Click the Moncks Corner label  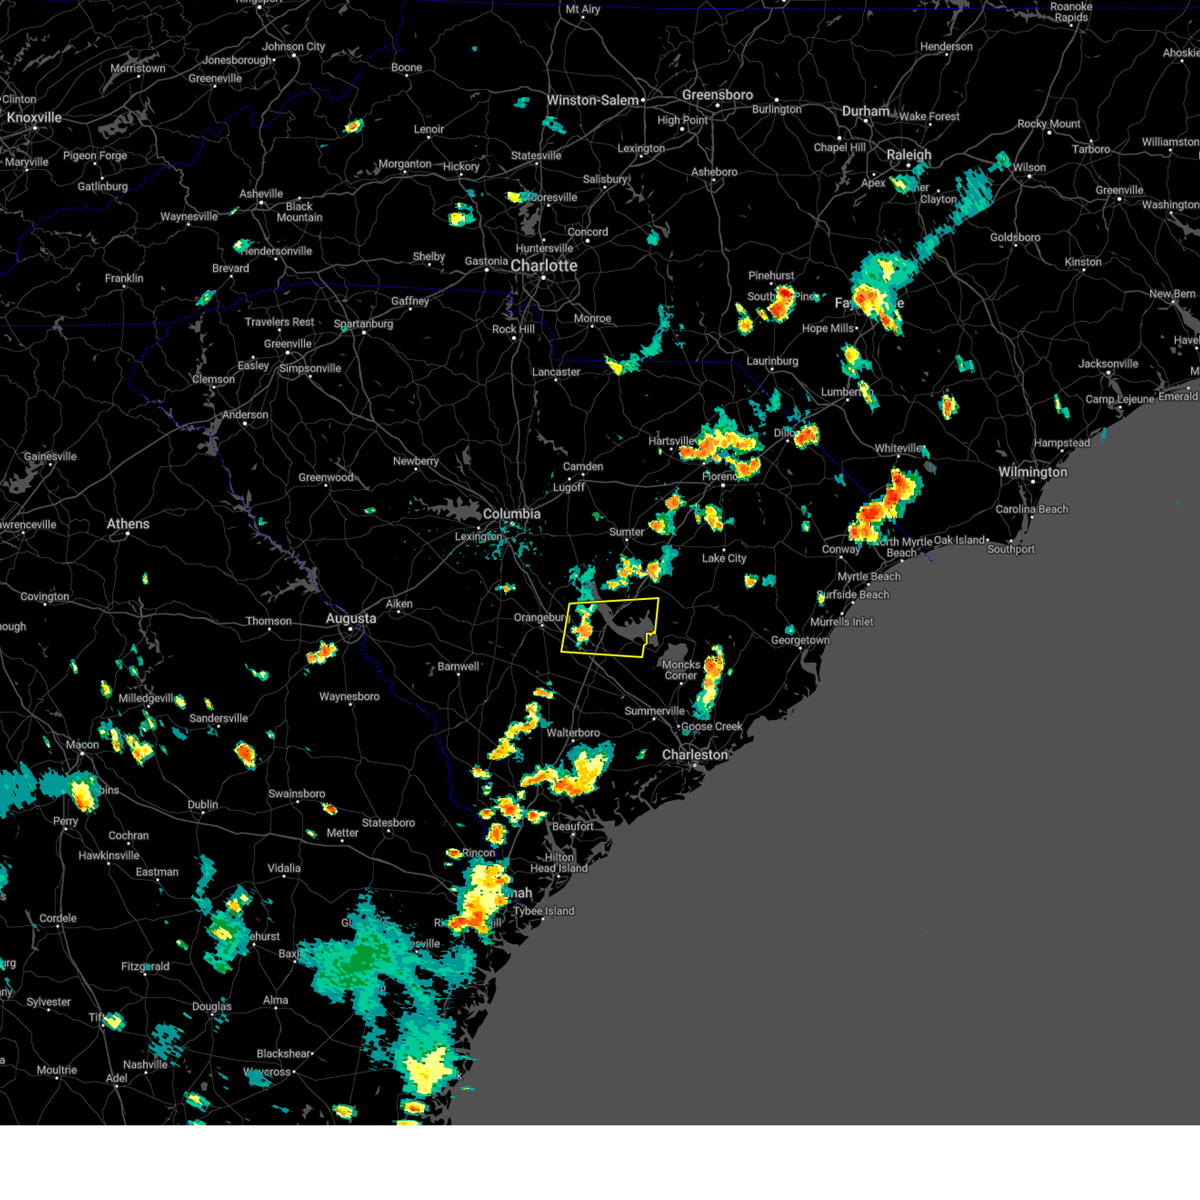click(681, 670)
